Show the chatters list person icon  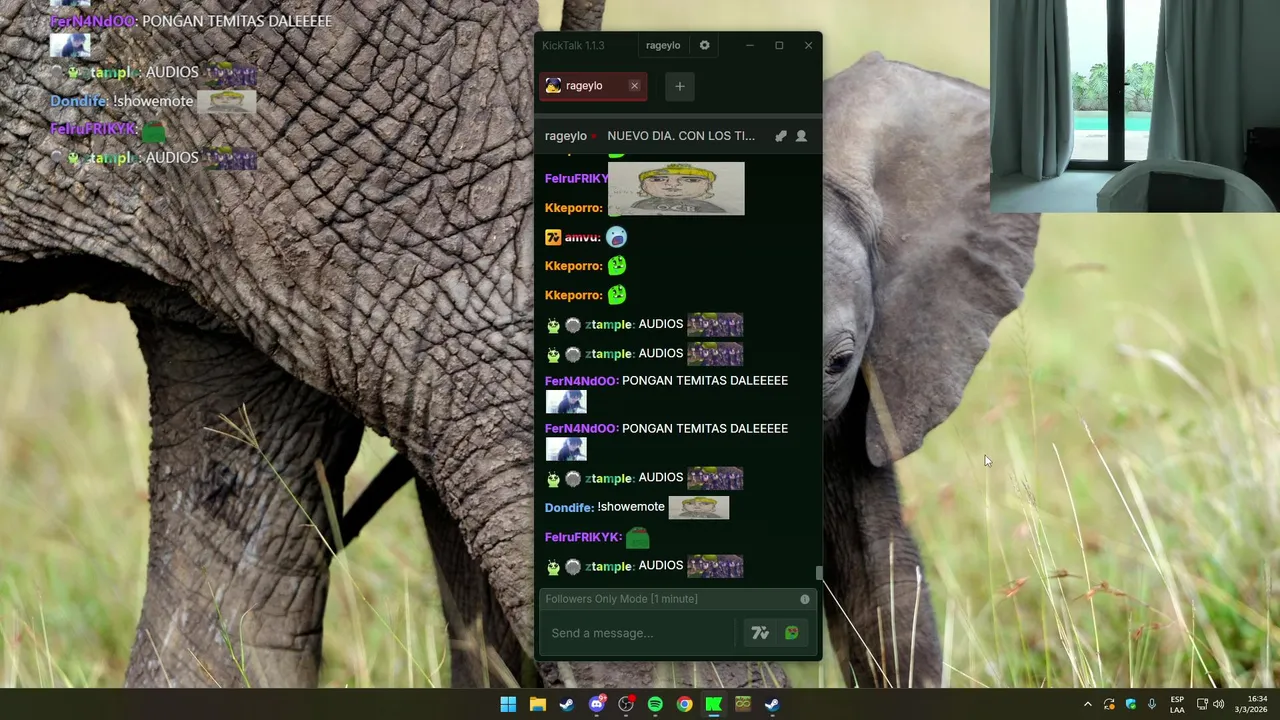click(x=801, y=136)
